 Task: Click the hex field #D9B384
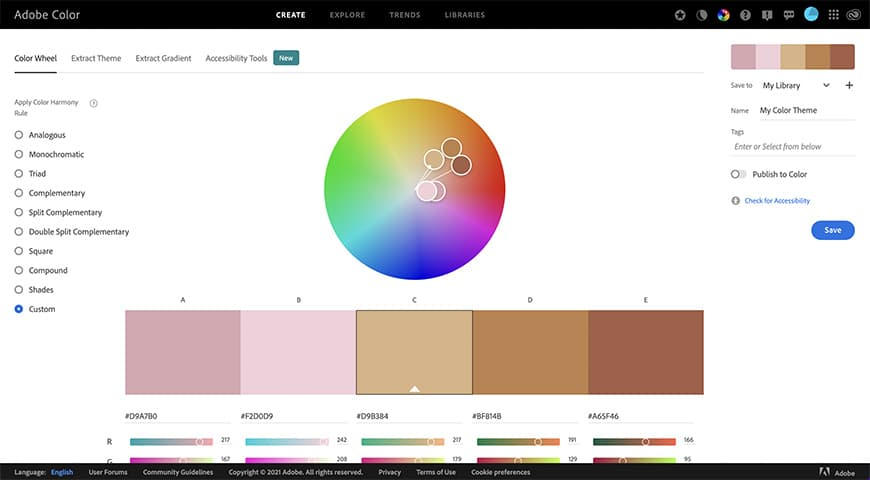pos(409,416)
